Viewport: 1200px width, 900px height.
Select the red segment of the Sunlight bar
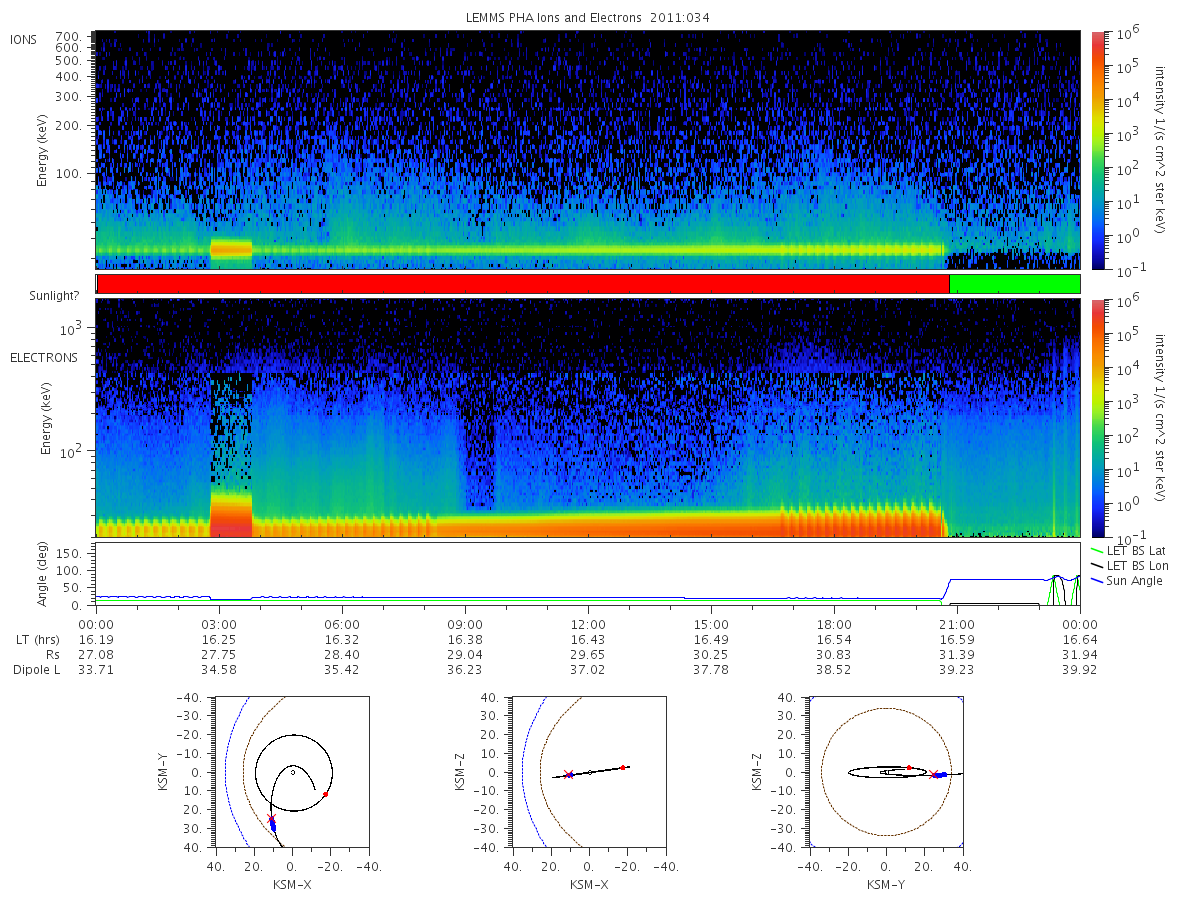(523, 284)
